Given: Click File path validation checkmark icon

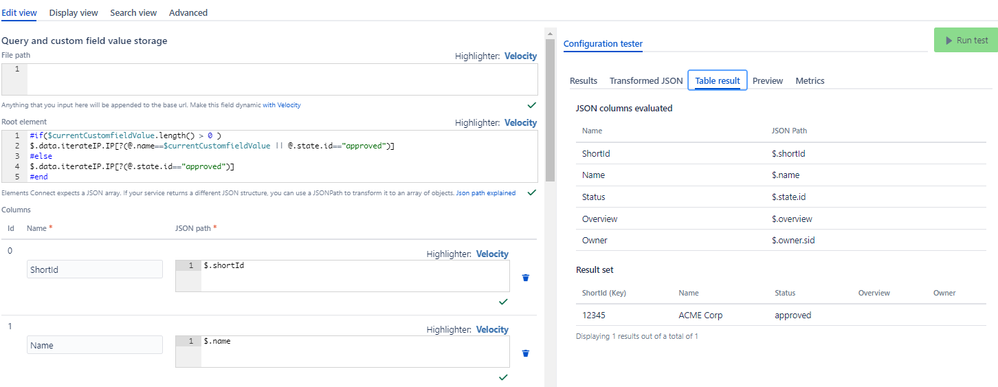Looking at the screenshot, I should 531,104.
